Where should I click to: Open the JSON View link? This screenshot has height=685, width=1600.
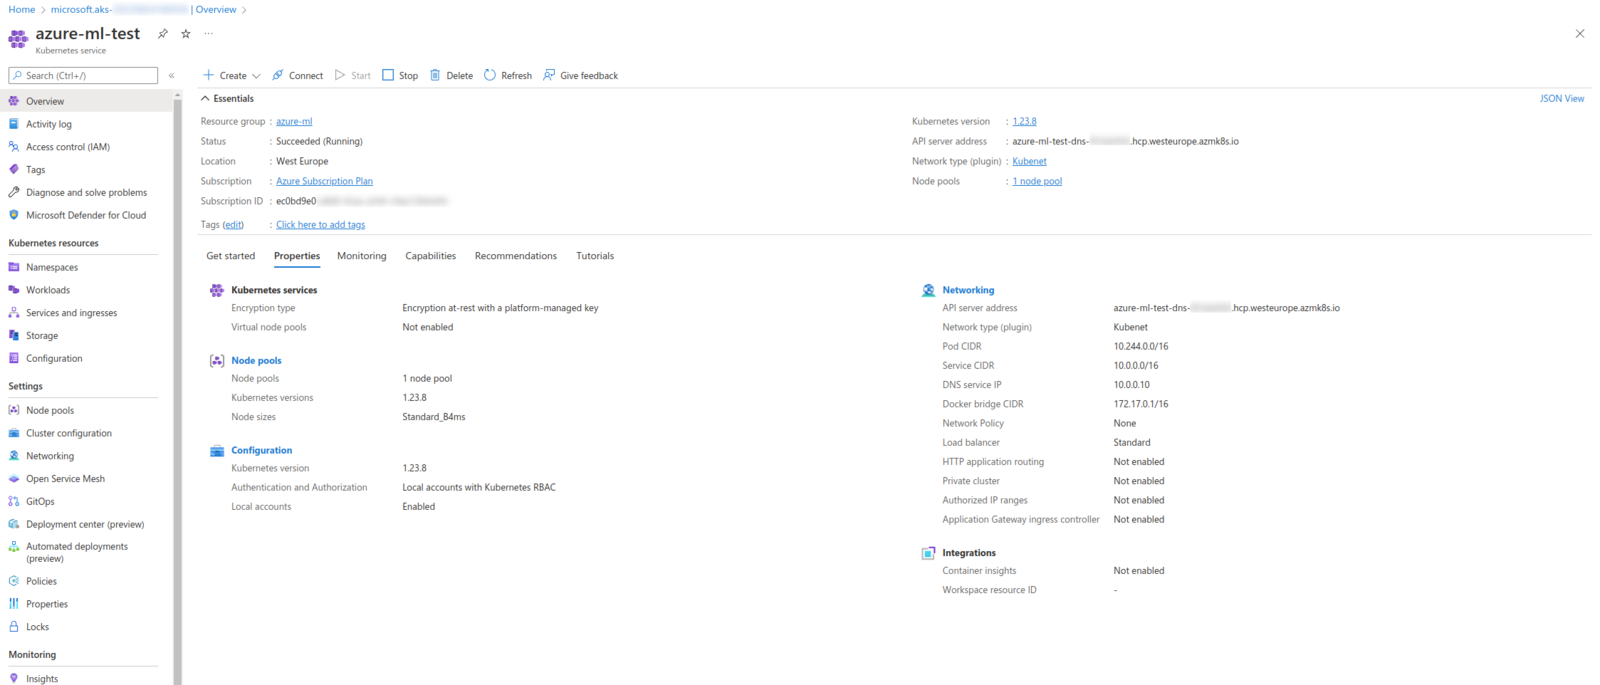coord(1561,99)
